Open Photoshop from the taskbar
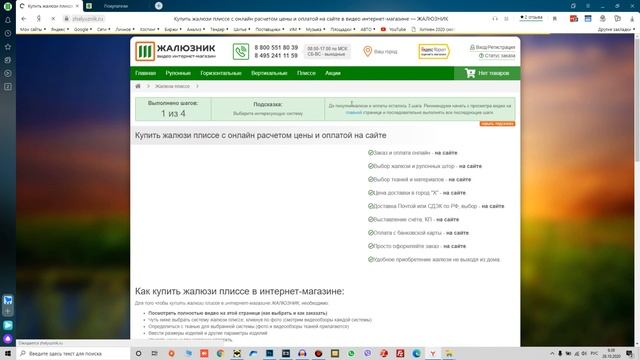 coord(269,353)
